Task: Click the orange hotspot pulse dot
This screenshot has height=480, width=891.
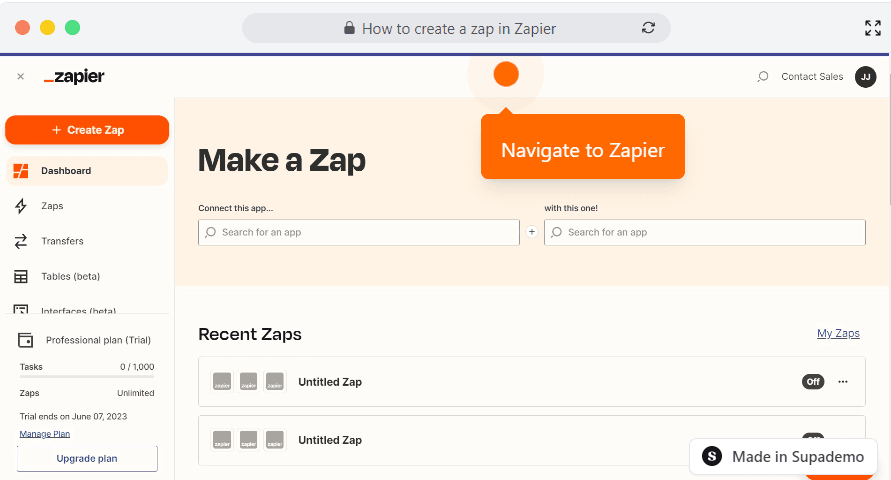Action: pyautogui.click(x=506, y=74)
